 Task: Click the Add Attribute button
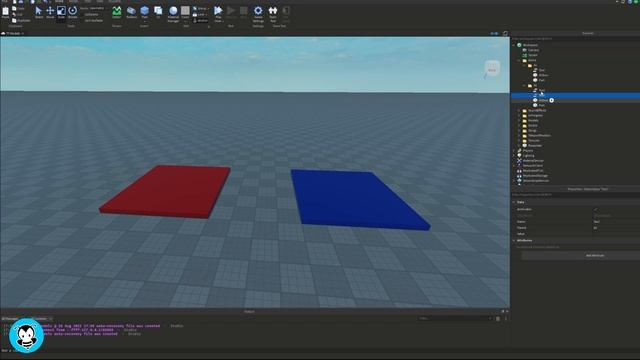pos(595,256)
